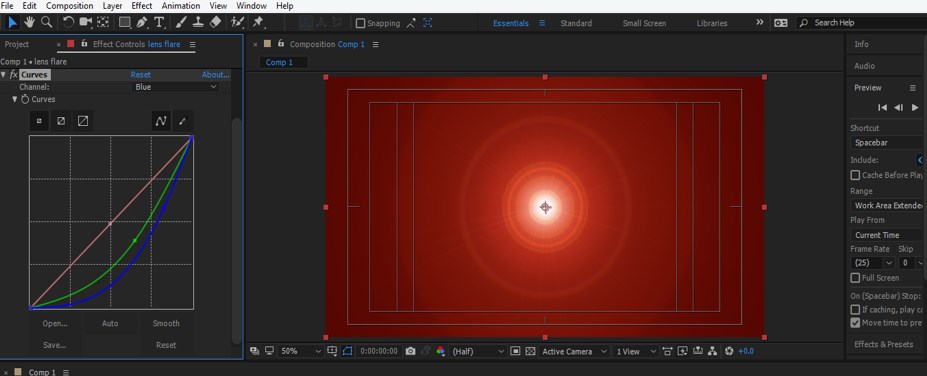The image size is (927, 376).
Task: Select the Selection arrow tool
Action: coord(12,22)
